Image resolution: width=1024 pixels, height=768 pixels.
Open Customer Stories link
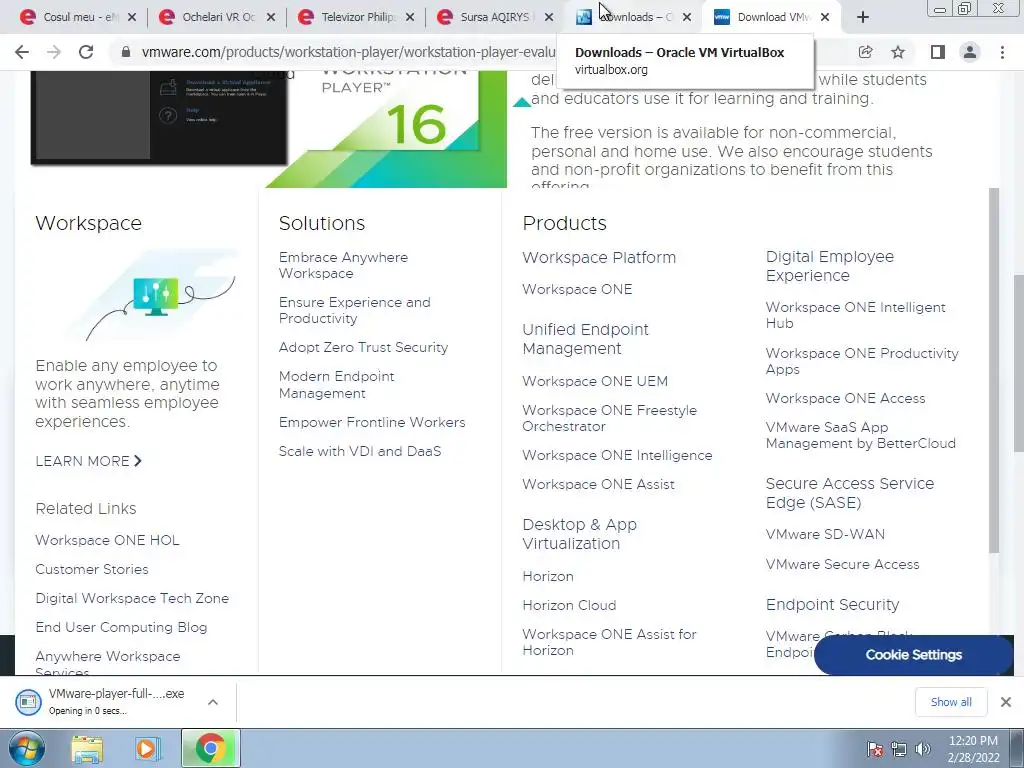coord(91,569)
